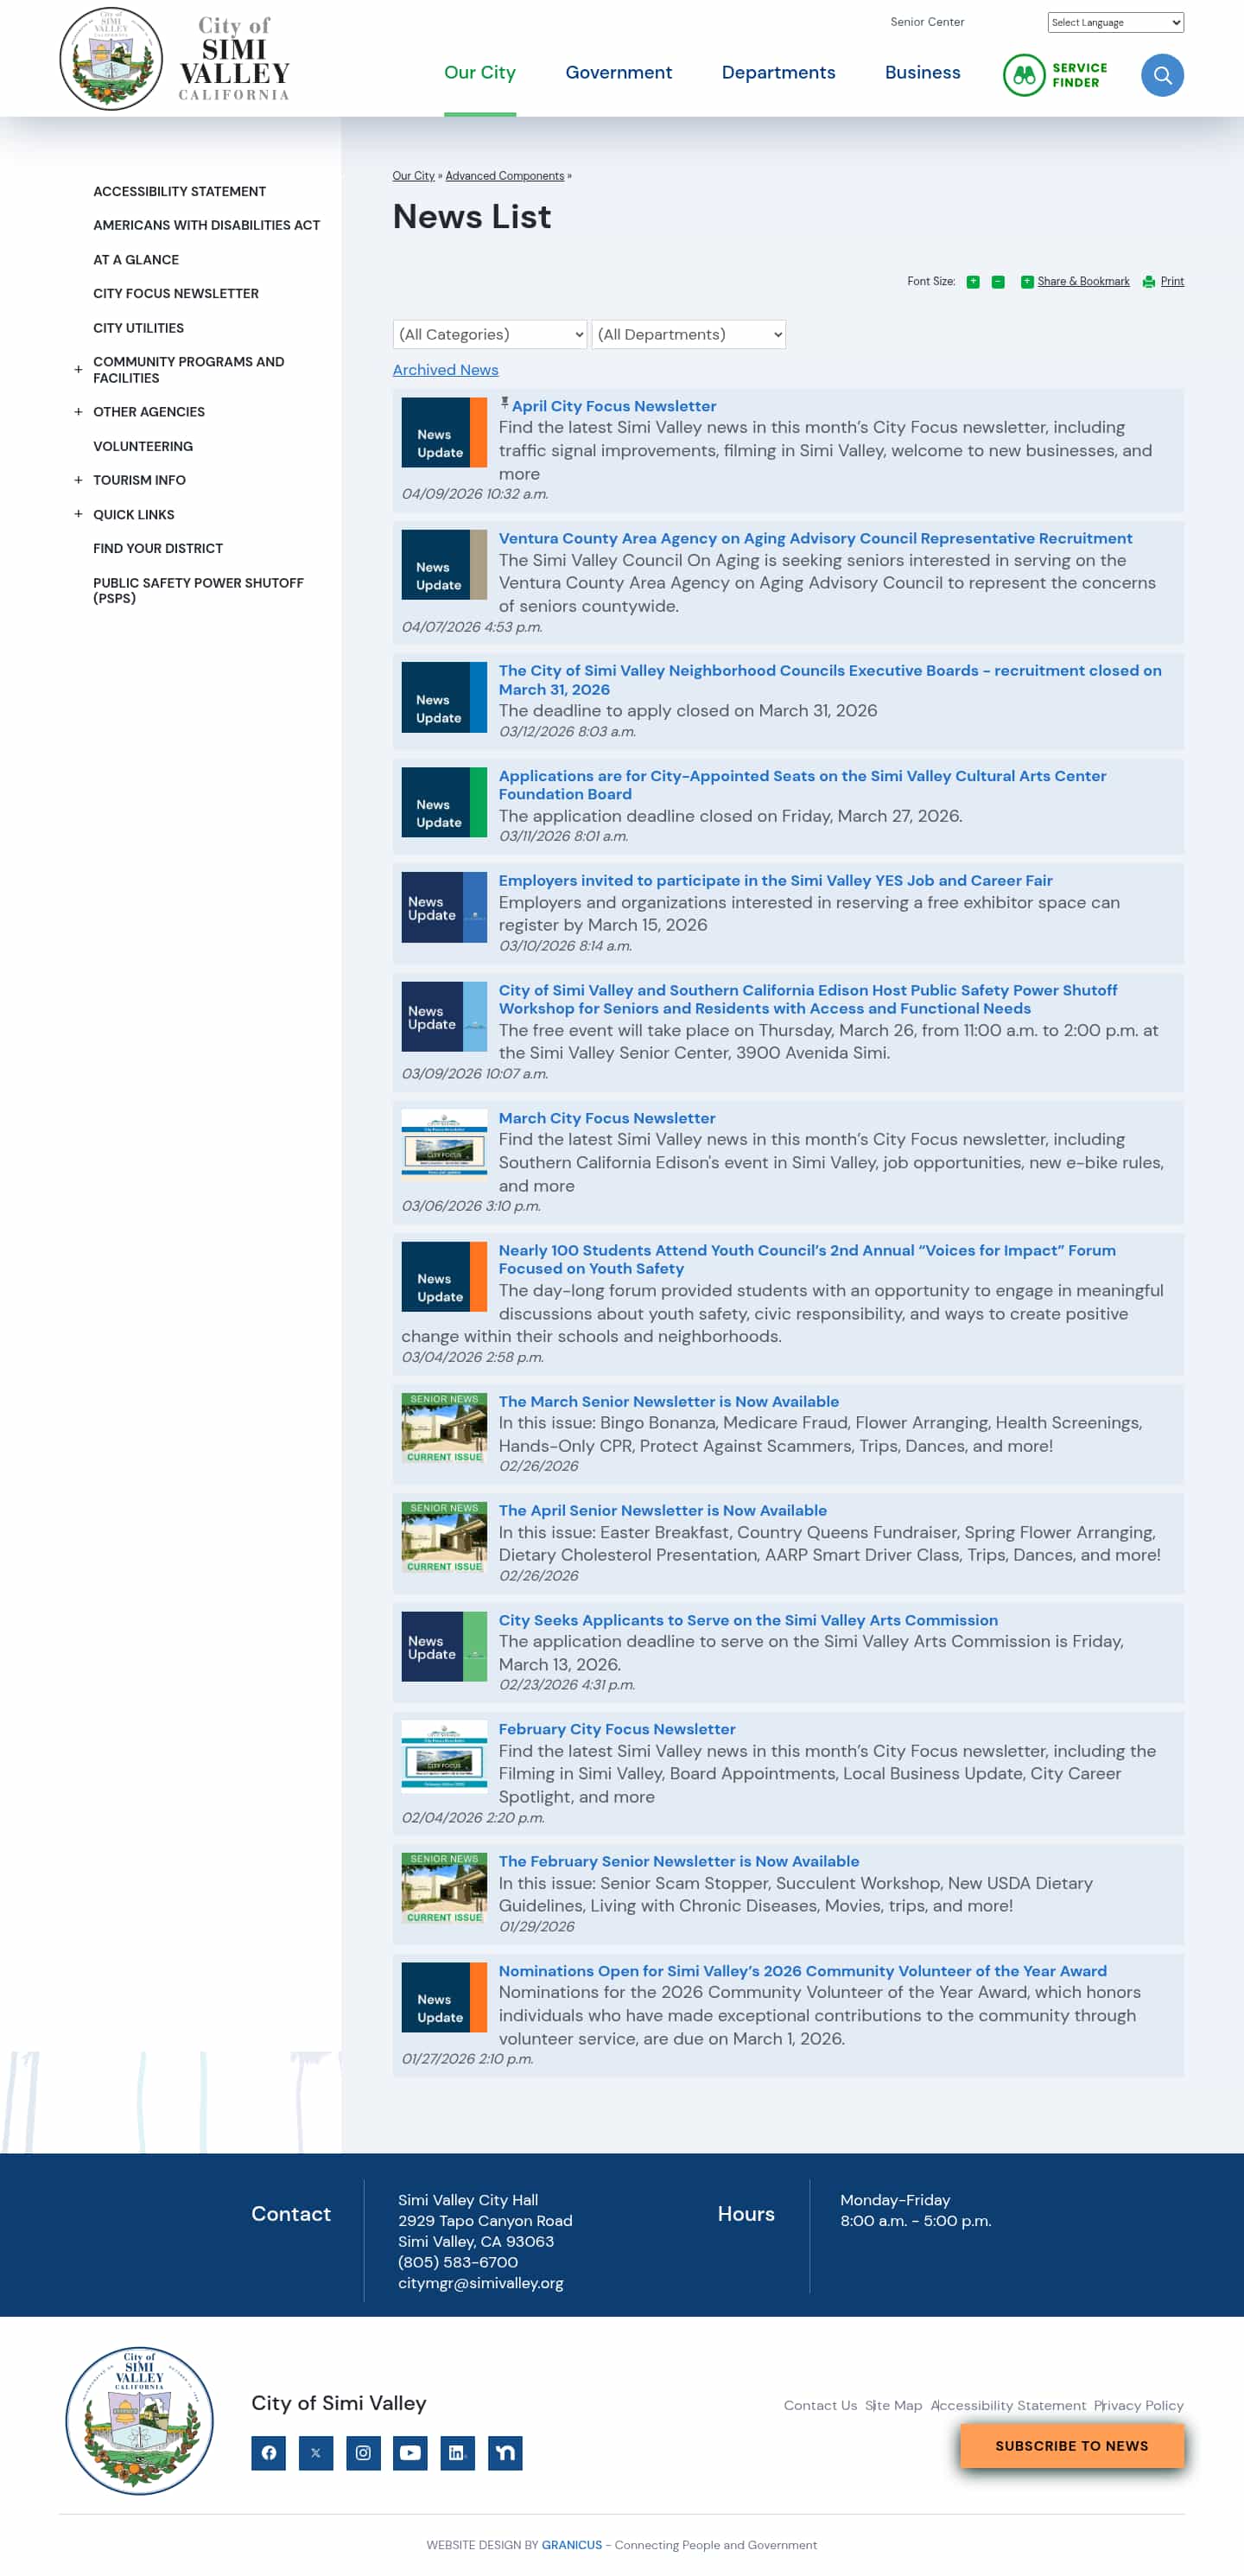Open the Select Language dropdown
Viewport: 1244px width, 2576px height.
coord(1115,22)
